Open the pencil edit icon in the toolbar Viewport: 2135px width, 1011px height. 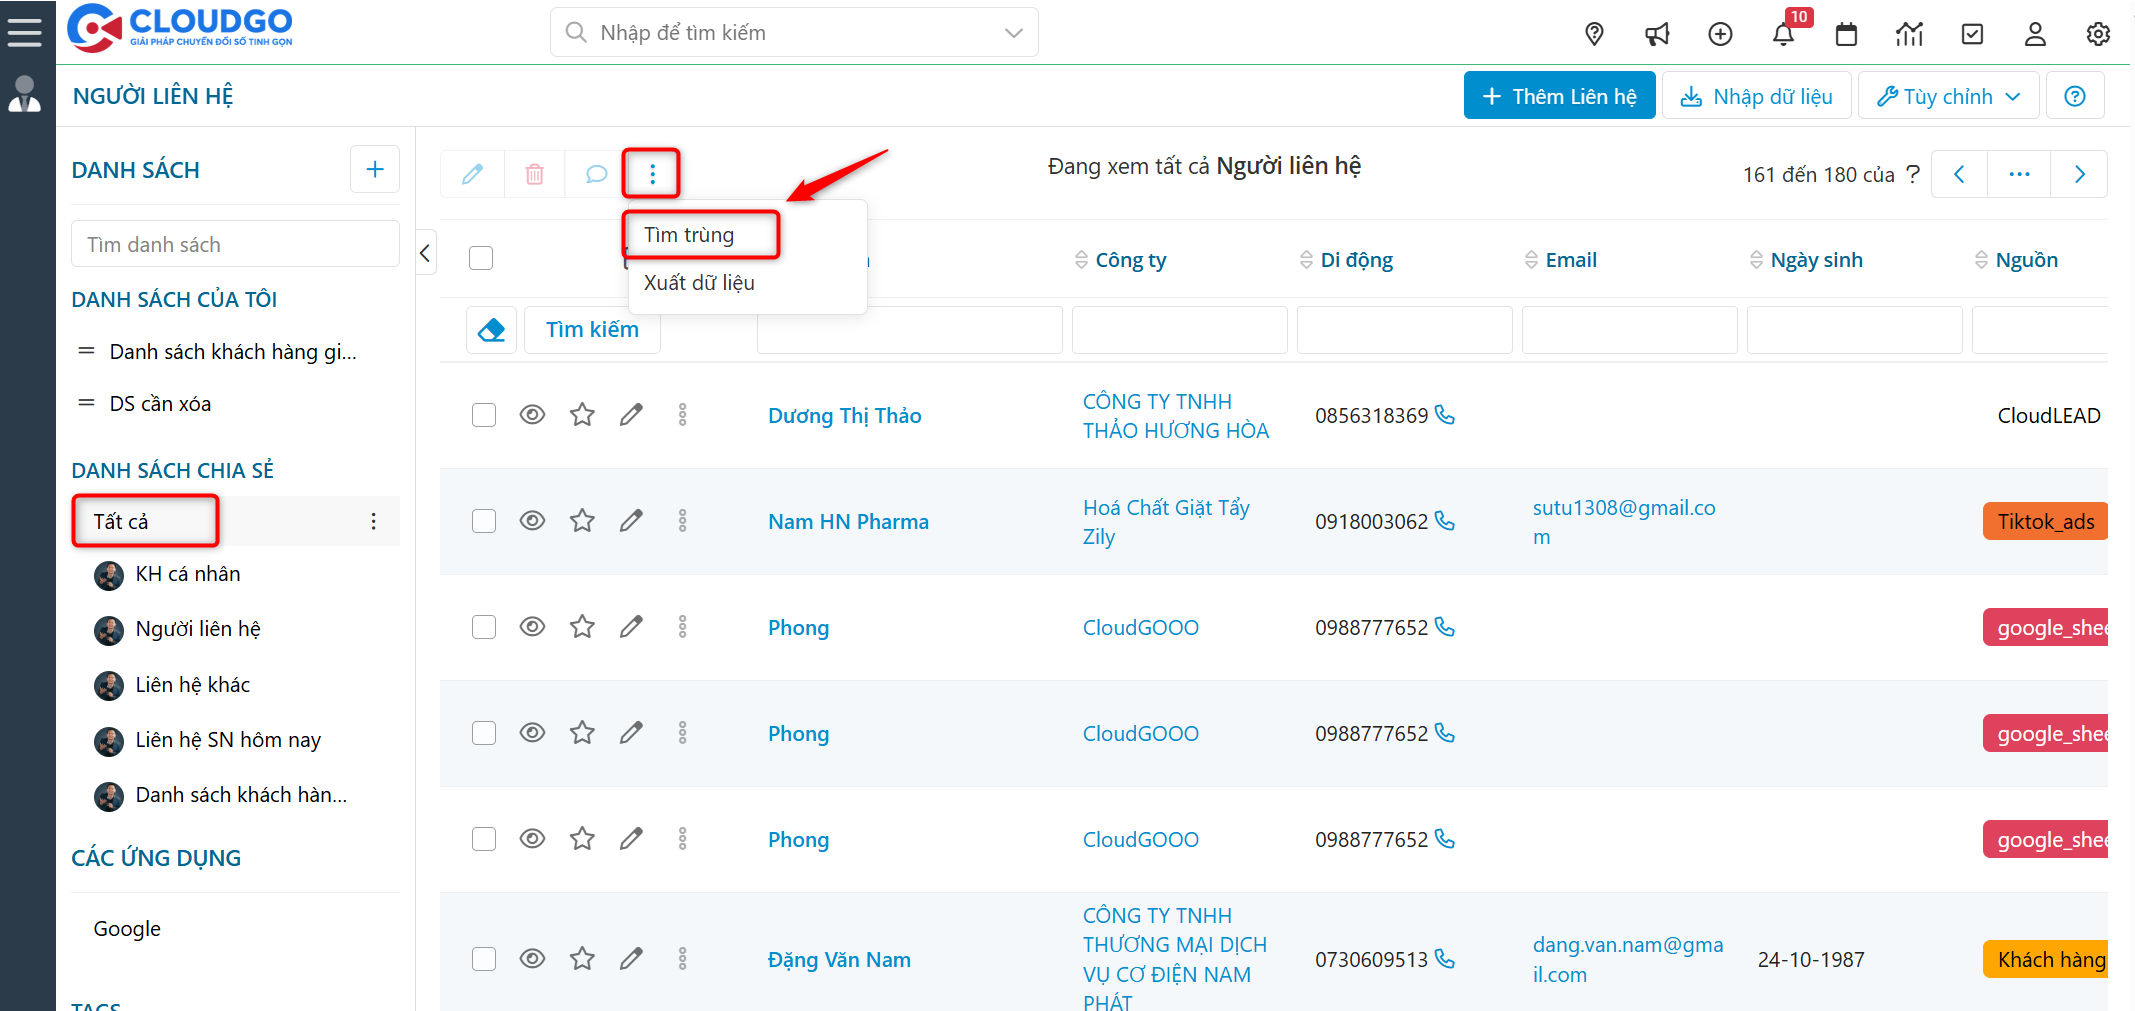click(472, 173)
